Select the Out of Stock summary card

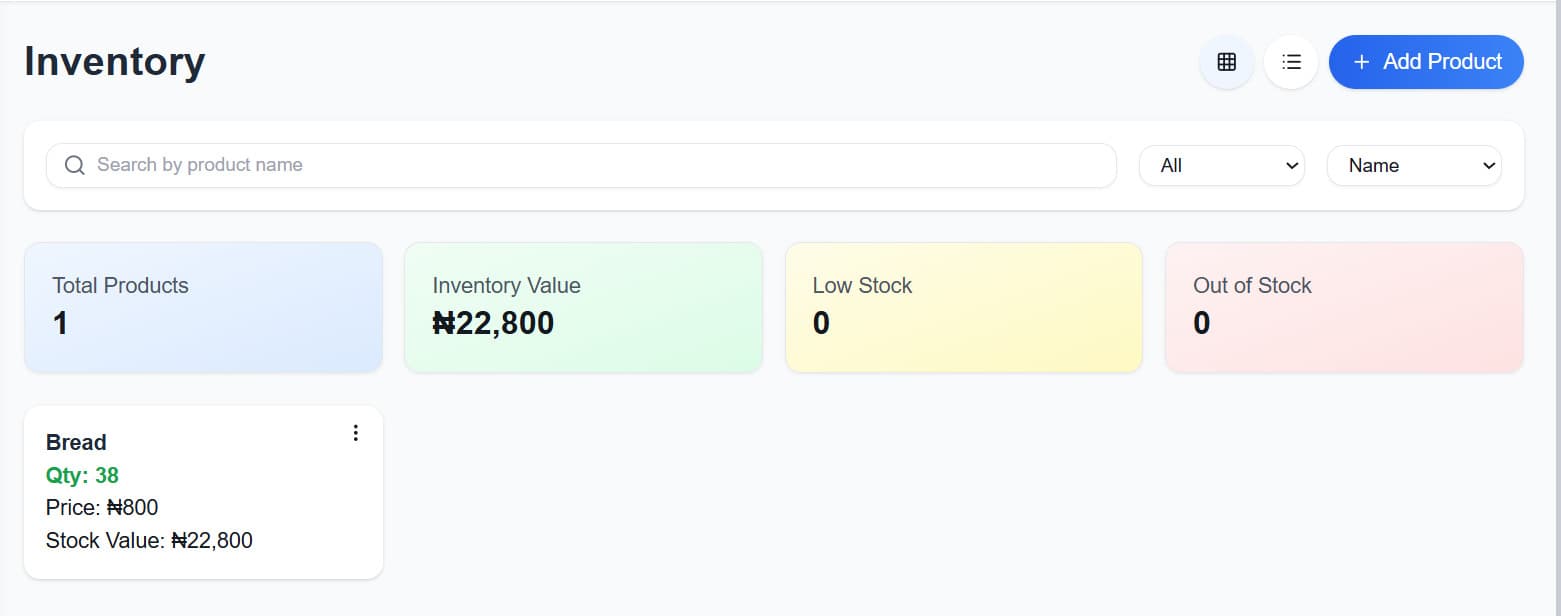(x=1343, y=306)
